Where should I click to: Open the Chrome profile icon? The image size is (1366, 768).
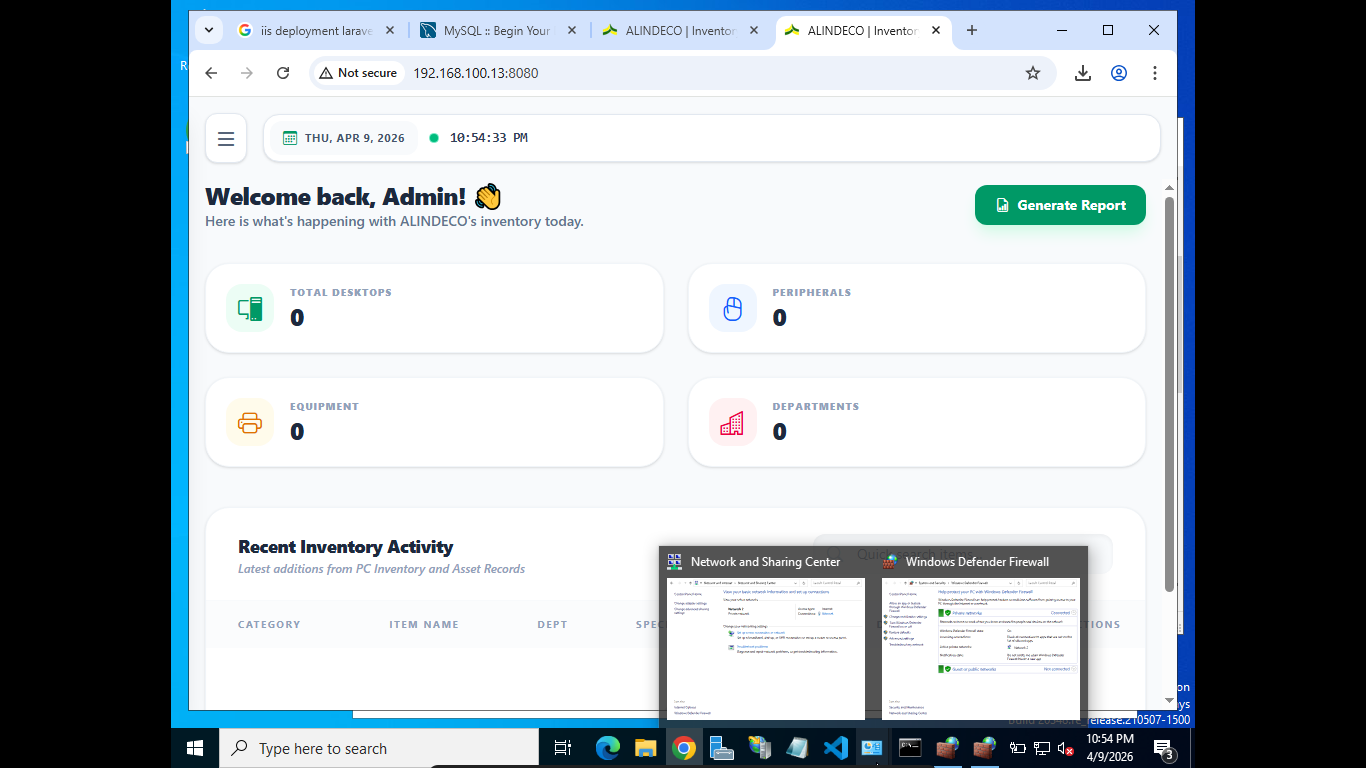(x=1119, y=73)
